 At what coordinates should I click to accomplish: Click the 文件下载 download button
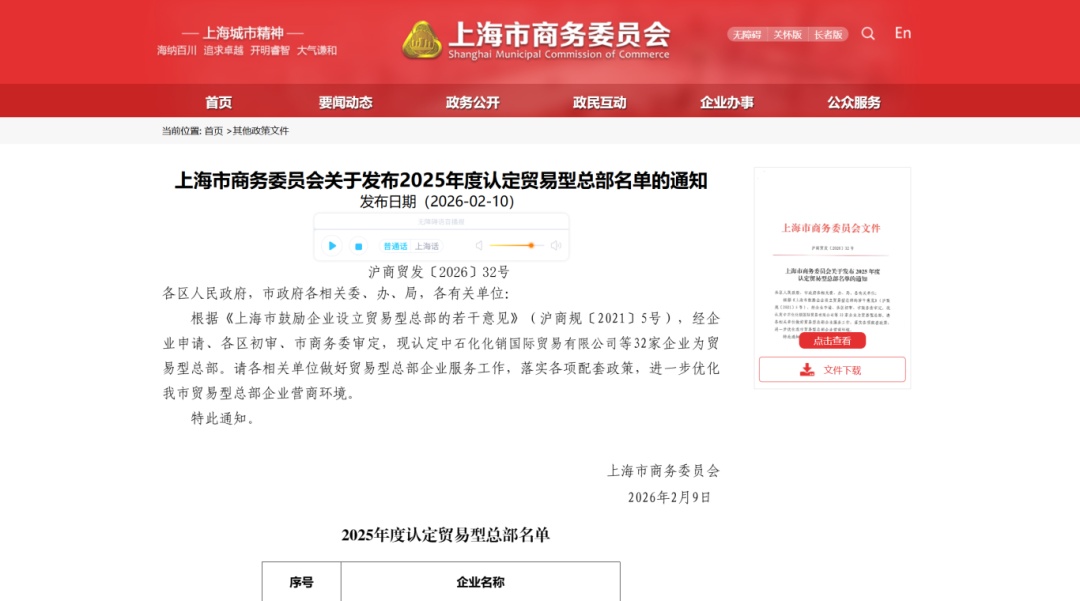coord(832,370)
